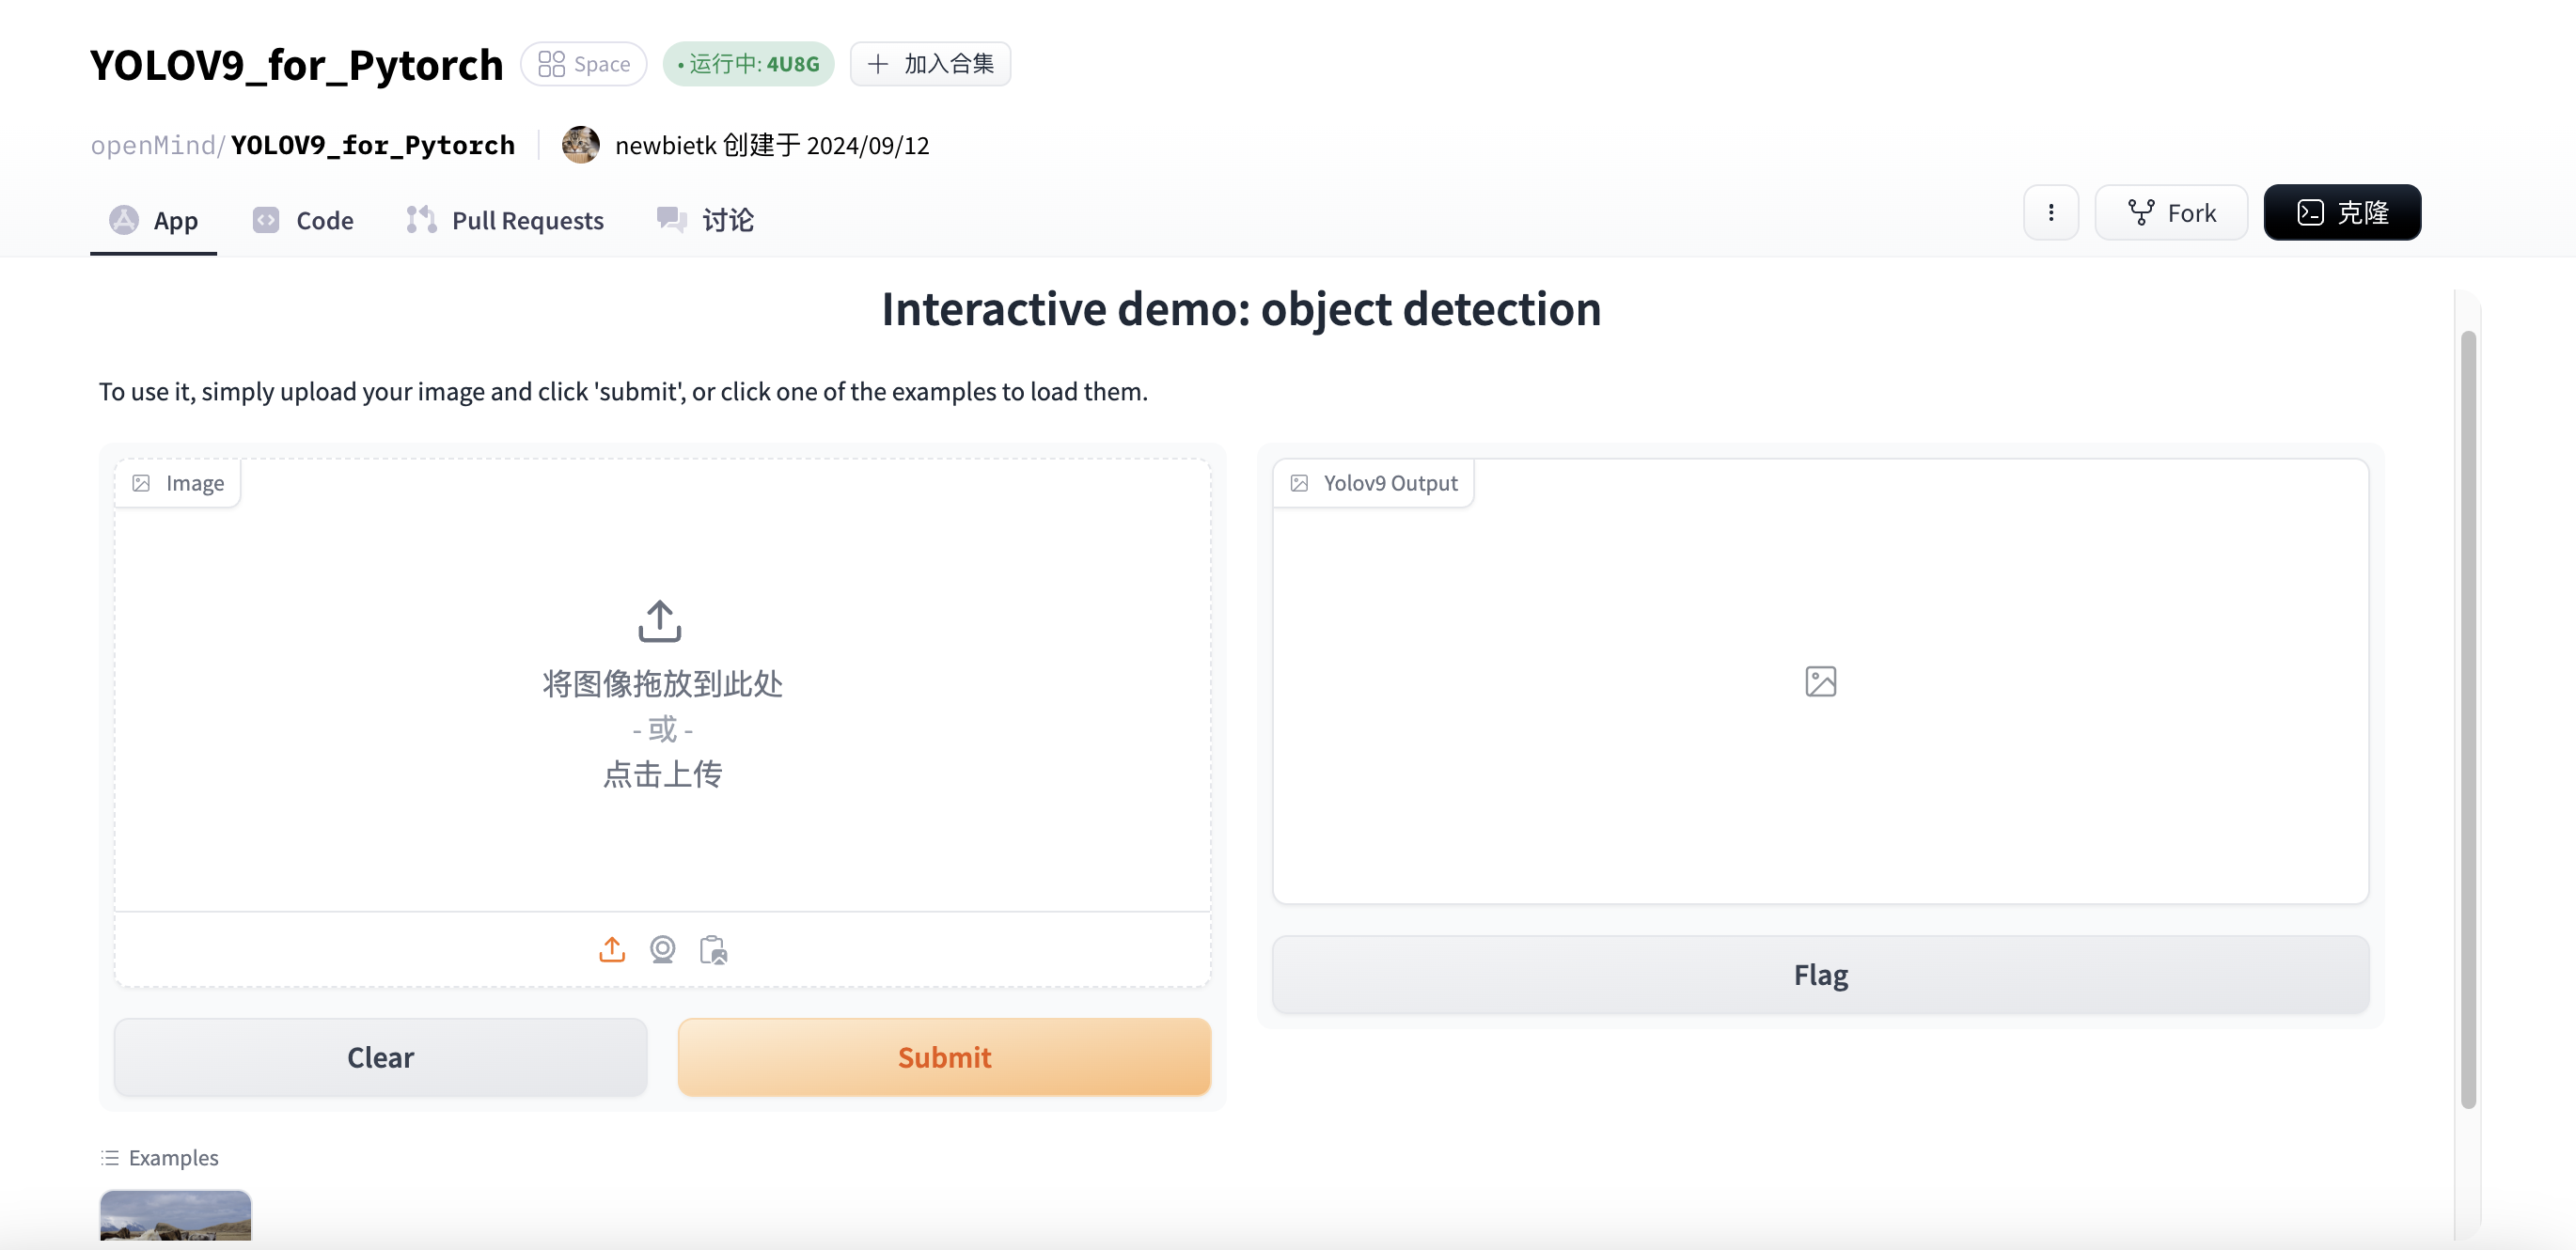The image size is (2576, 1250).
Task: Select the webcam source icon
Action: click(x=663, y=949)
